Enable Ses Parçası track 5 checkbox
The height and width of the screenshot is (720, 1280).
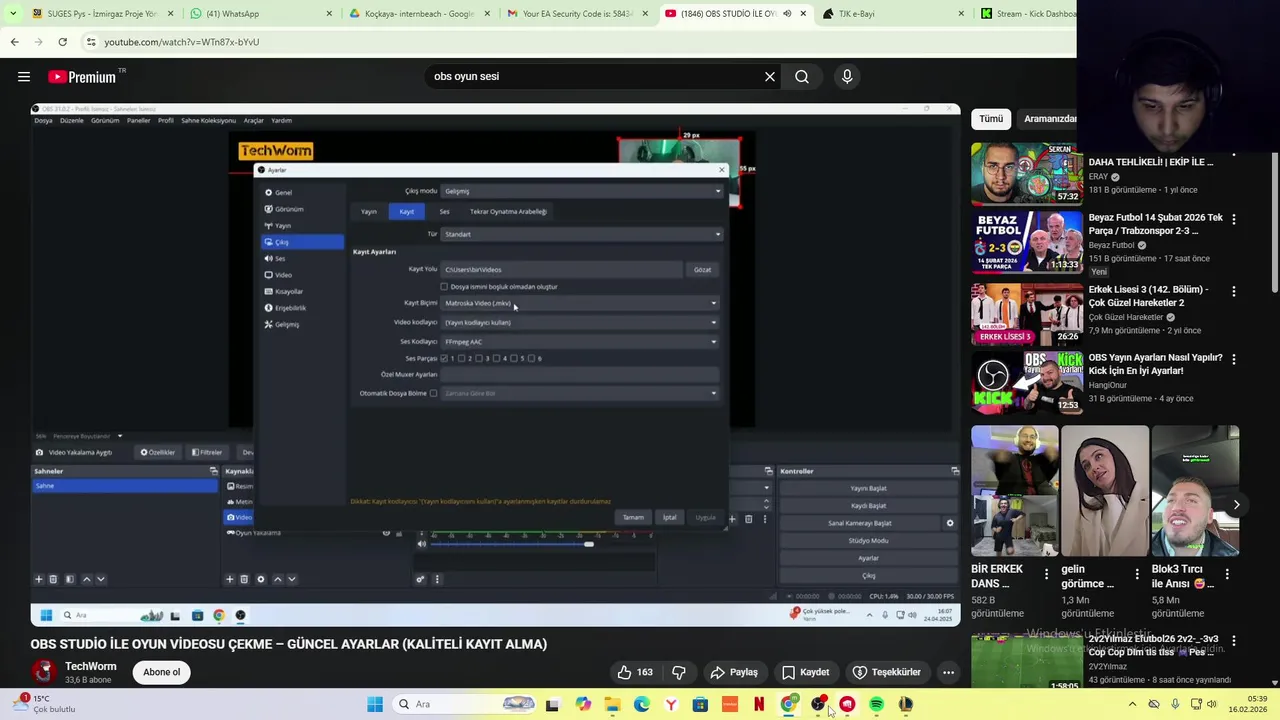tap(514, 358)
